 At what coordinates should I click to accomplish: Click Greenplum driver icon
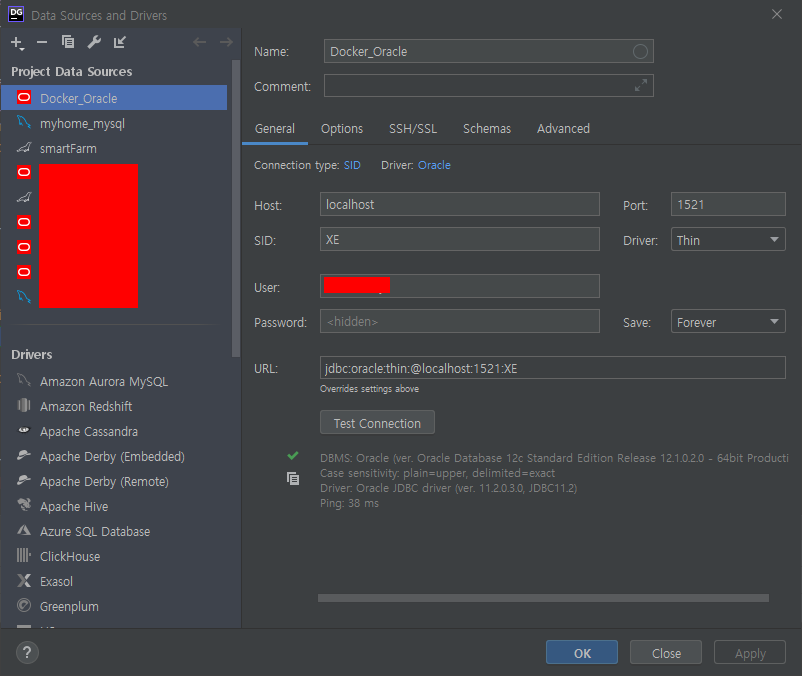click(x=24, y=605)
